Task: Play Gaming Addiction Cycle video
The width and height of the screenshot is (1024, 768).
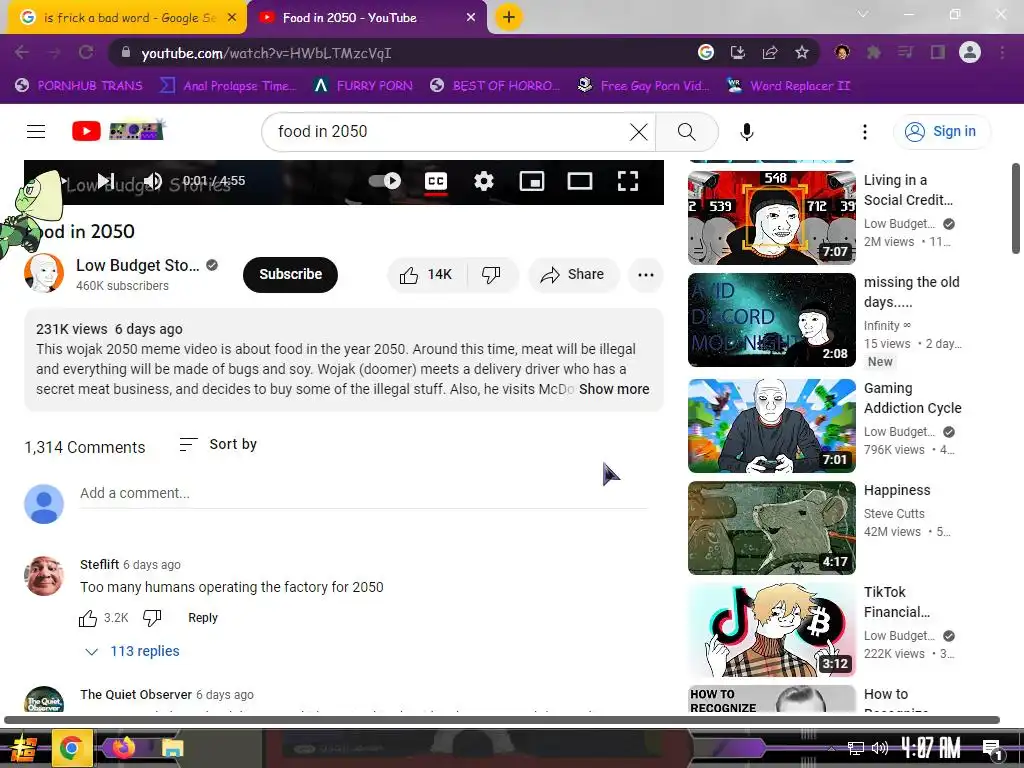Action: click(771, 426)
